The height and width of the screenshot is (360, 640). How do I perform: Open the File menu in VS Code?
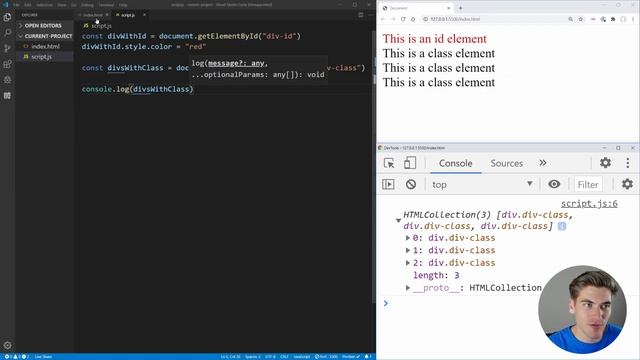16,5
